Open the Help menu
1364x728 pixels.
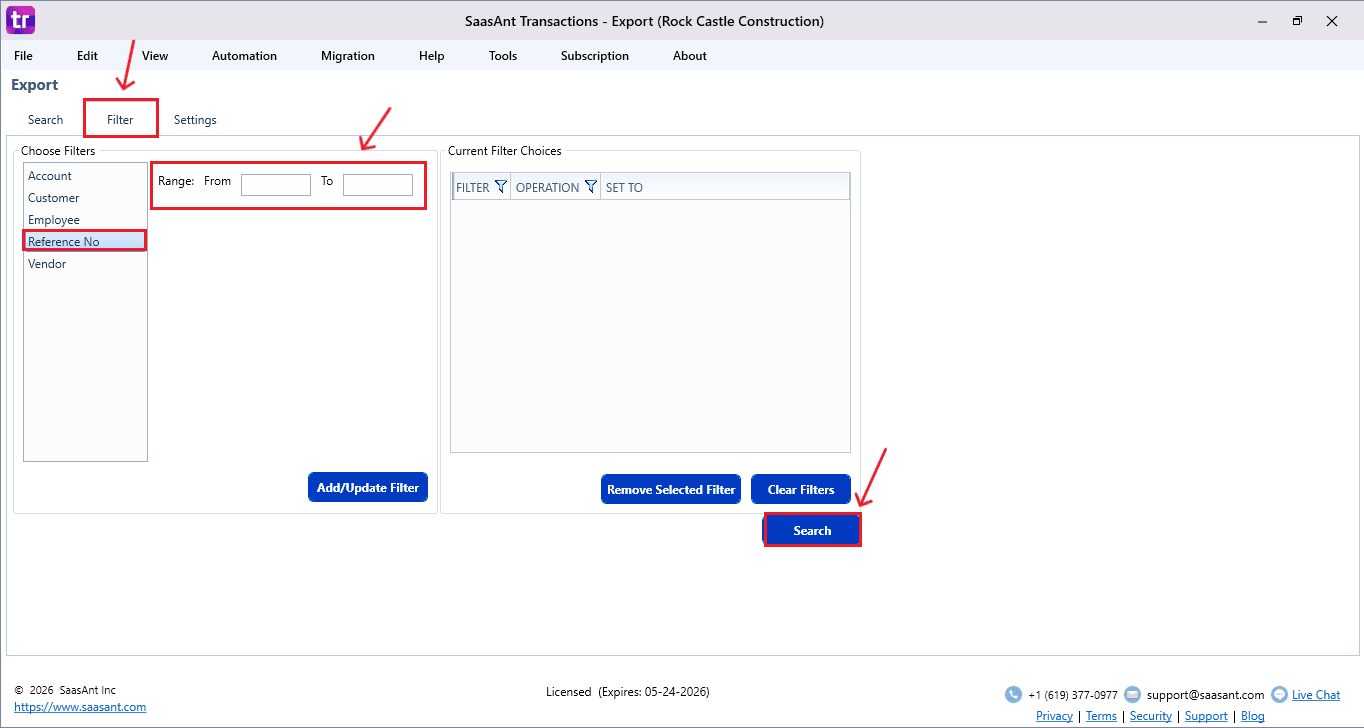click(432, 56)
